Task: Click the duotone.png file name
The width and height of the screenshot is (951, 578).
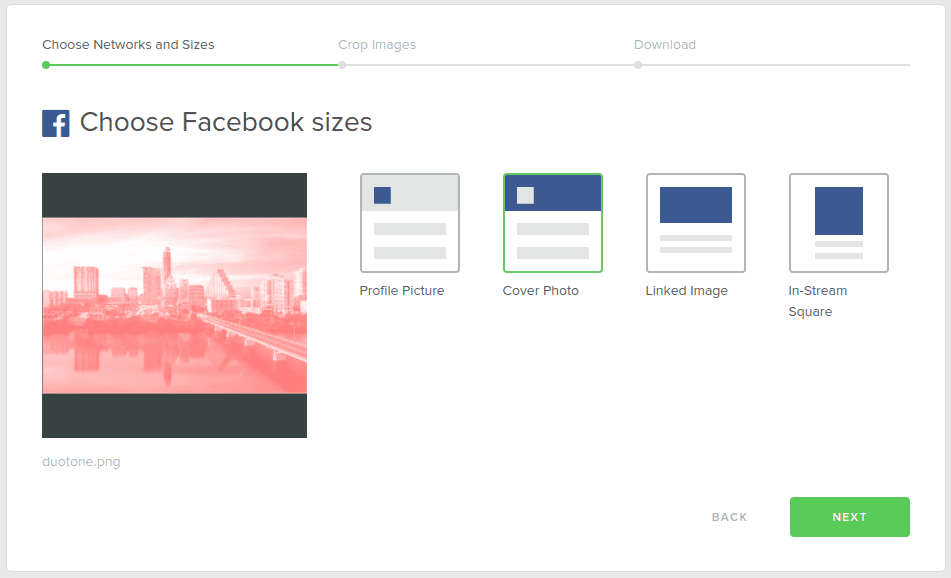Action: (x=81, y=462)
